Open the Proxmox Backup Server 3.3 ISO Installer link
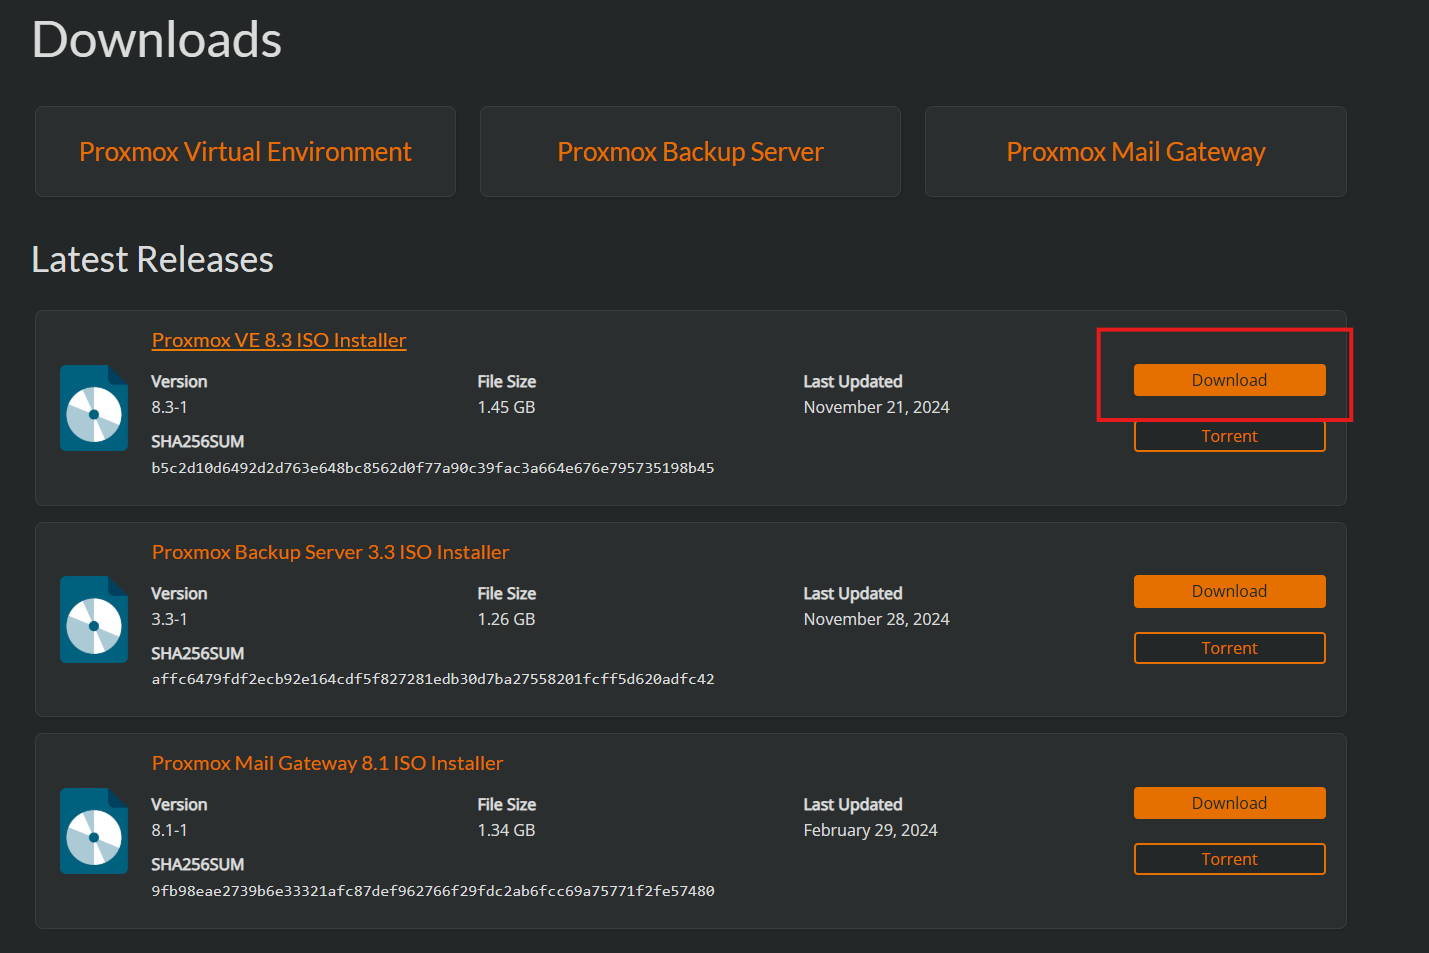The width and height of the screenshot is (1429, 953). [x=330, y=552]
